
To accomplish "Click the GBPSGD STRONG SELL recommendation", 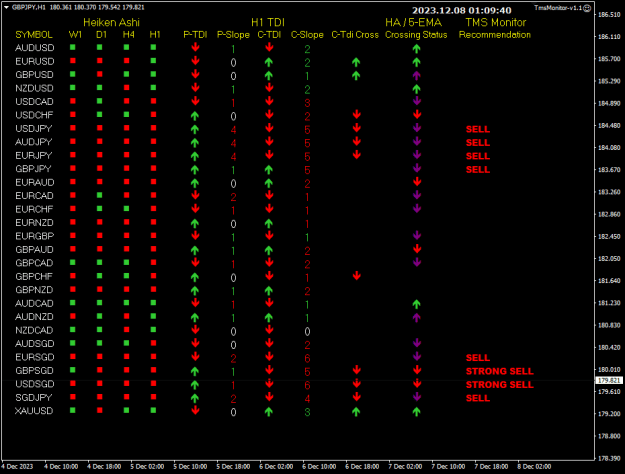I will 499,371.
